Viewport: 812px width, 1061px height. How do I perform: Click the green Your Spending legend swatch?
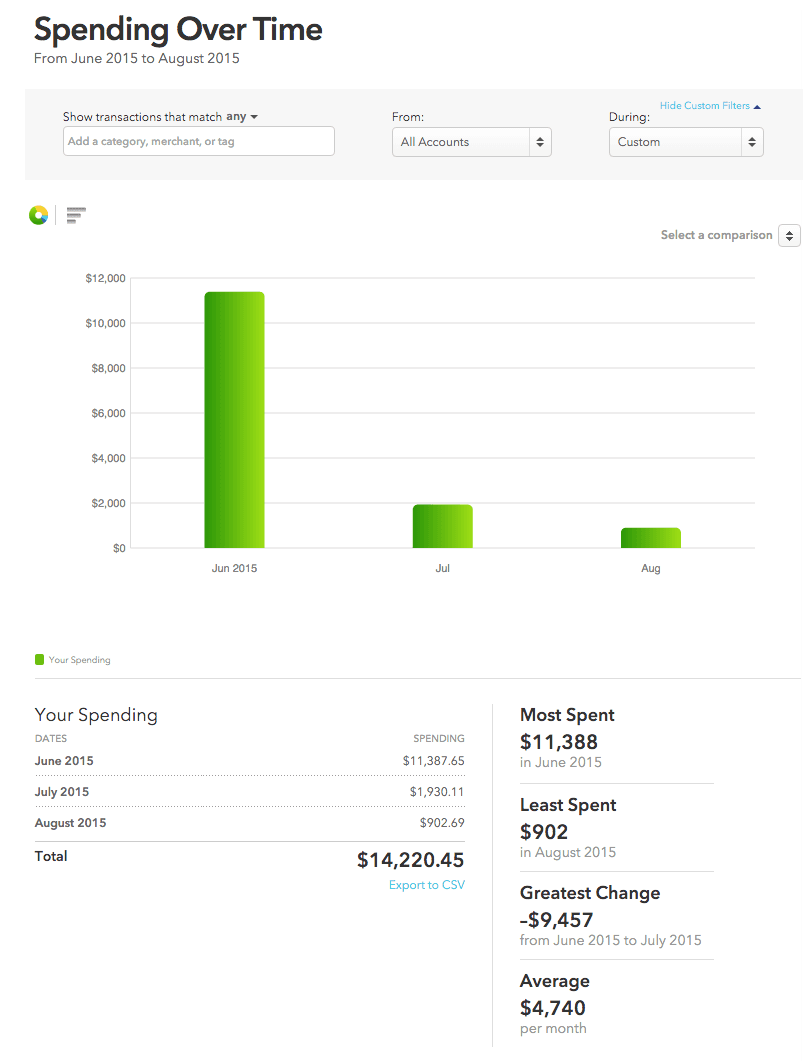pos(40,660)
